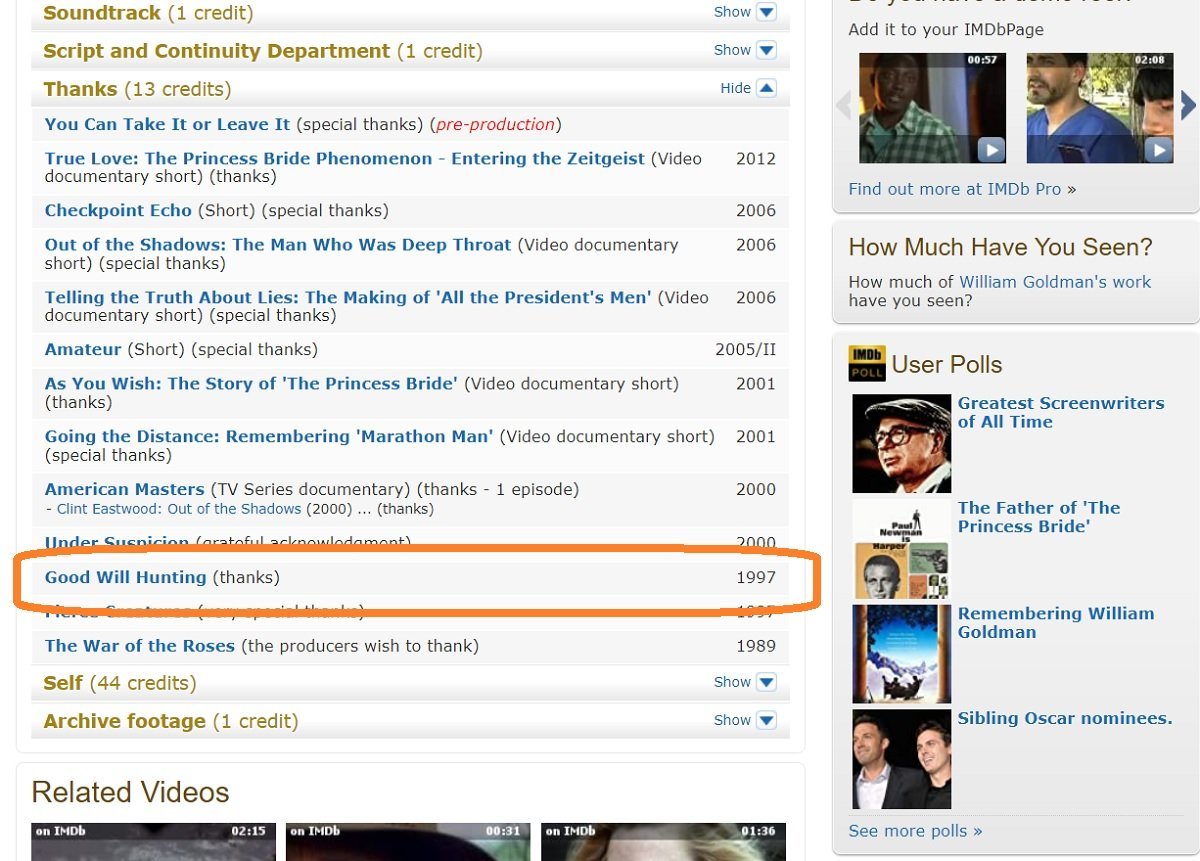This screenshot has width=1200, height=861.
Task: Play the 02:15 related video
Action: pyautogui.click(x=154, y=842)
